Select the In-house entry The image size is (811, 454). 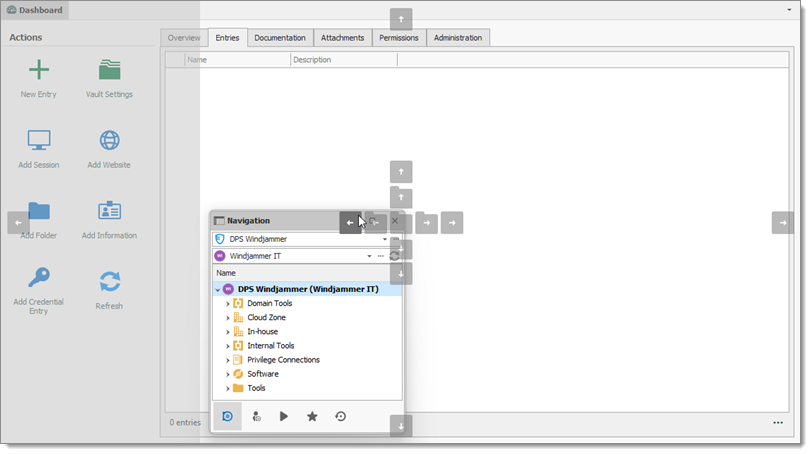click(262, 332)
